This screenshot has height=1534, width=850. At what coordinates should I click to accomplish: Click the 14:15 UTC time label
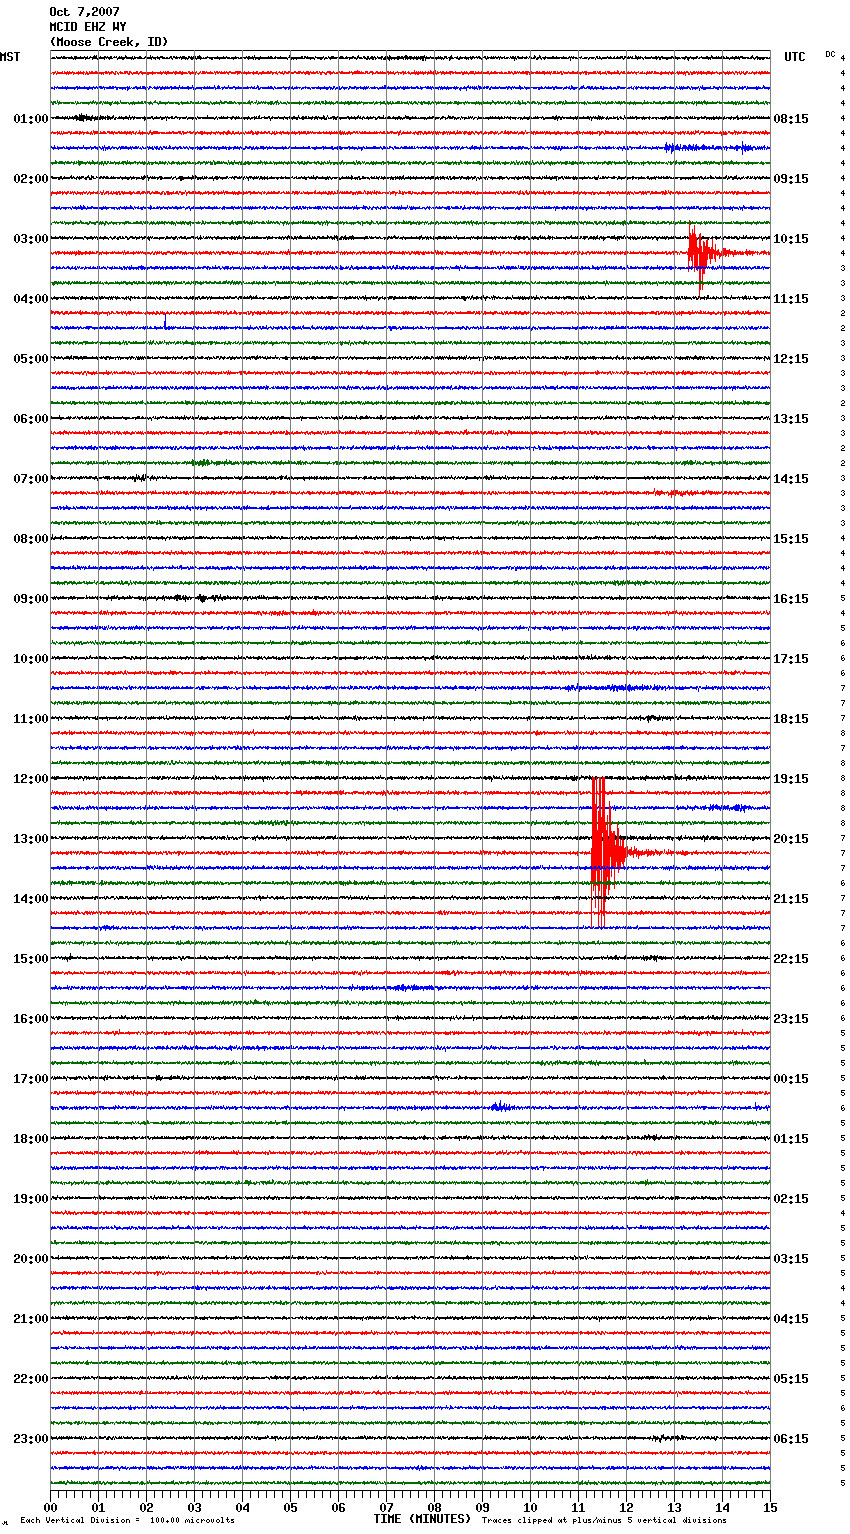(791, 479)
